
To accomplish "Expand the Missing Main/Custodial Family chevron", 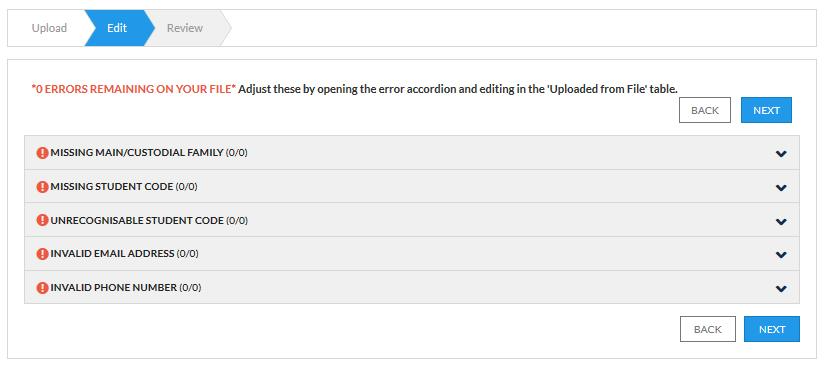I will 781,153.
